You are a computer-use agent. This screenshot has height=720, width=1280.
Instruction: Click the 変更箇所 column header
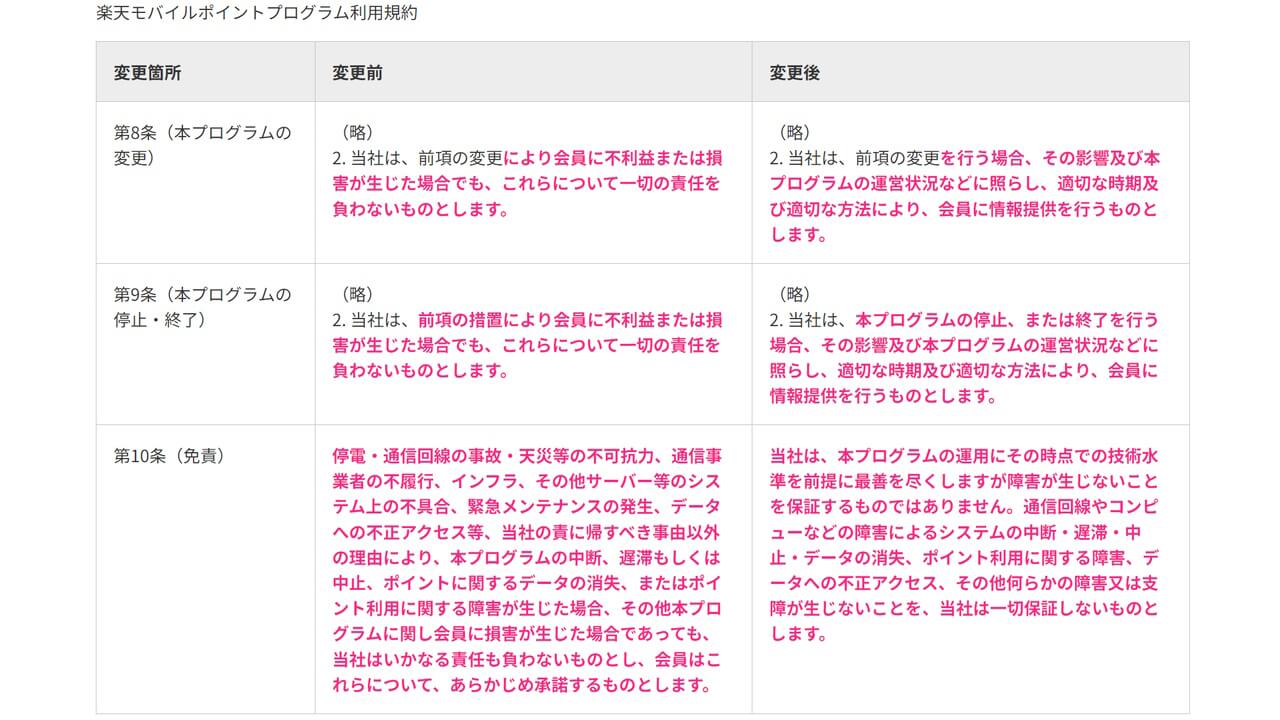click(x=146, y=71)
